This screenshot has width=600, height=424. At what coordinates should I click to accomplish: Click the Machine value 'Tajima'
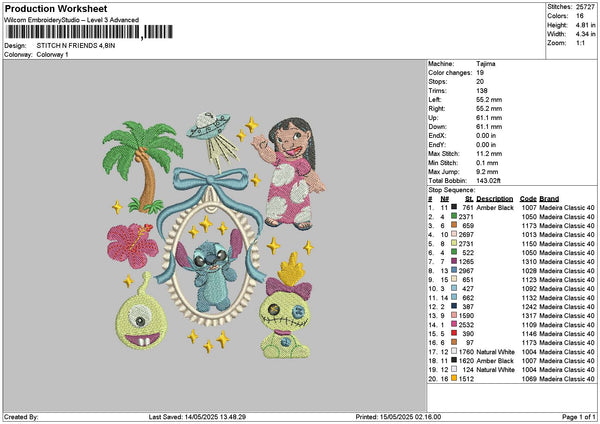[x=486, y=64]
